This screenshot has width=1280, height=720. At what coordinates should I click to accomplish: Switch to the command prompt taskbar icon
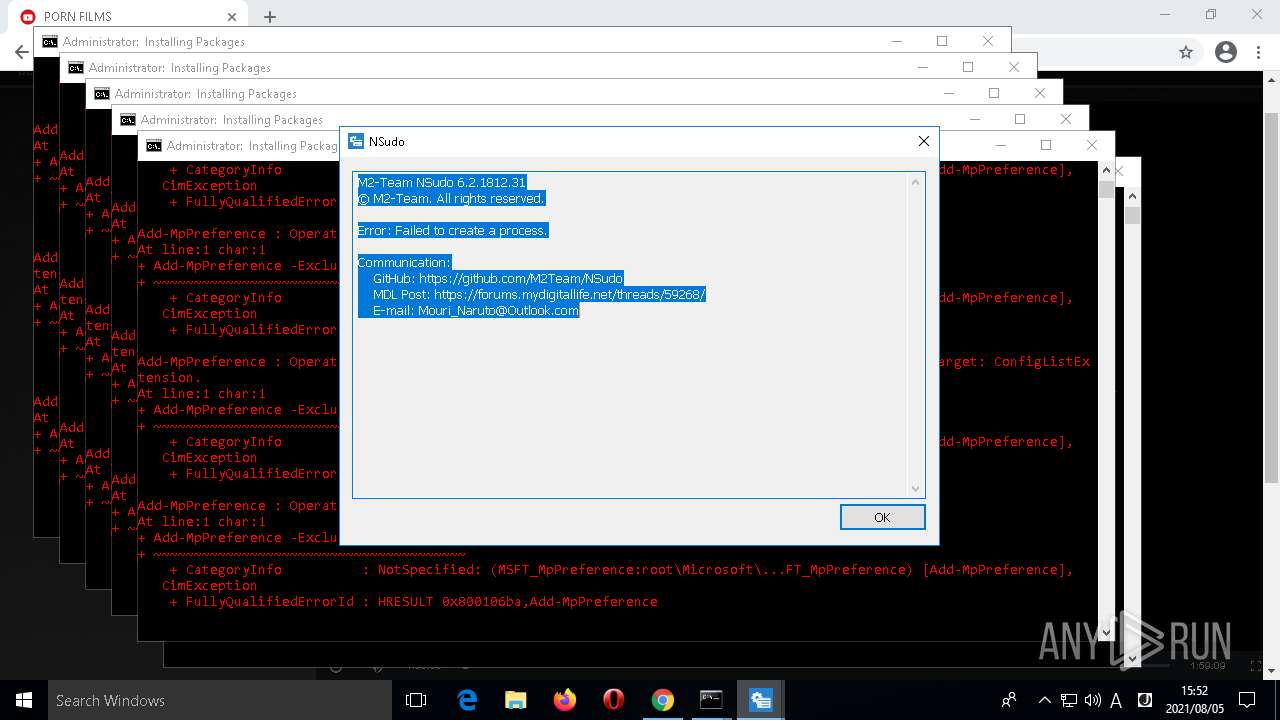click(x=711, y=700)
